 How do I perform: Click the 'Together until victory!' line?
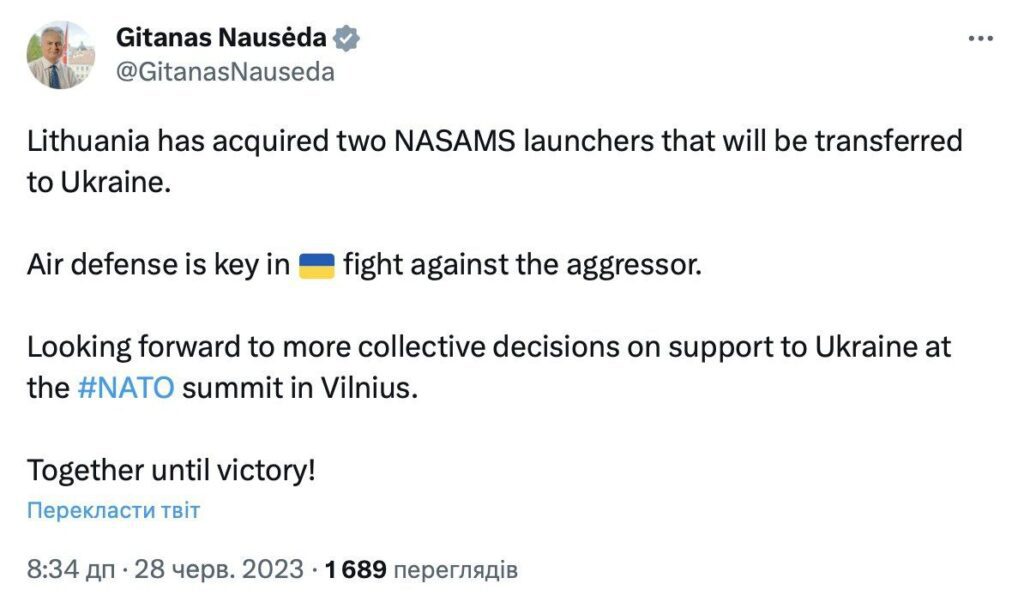click(x=171, y=470)
